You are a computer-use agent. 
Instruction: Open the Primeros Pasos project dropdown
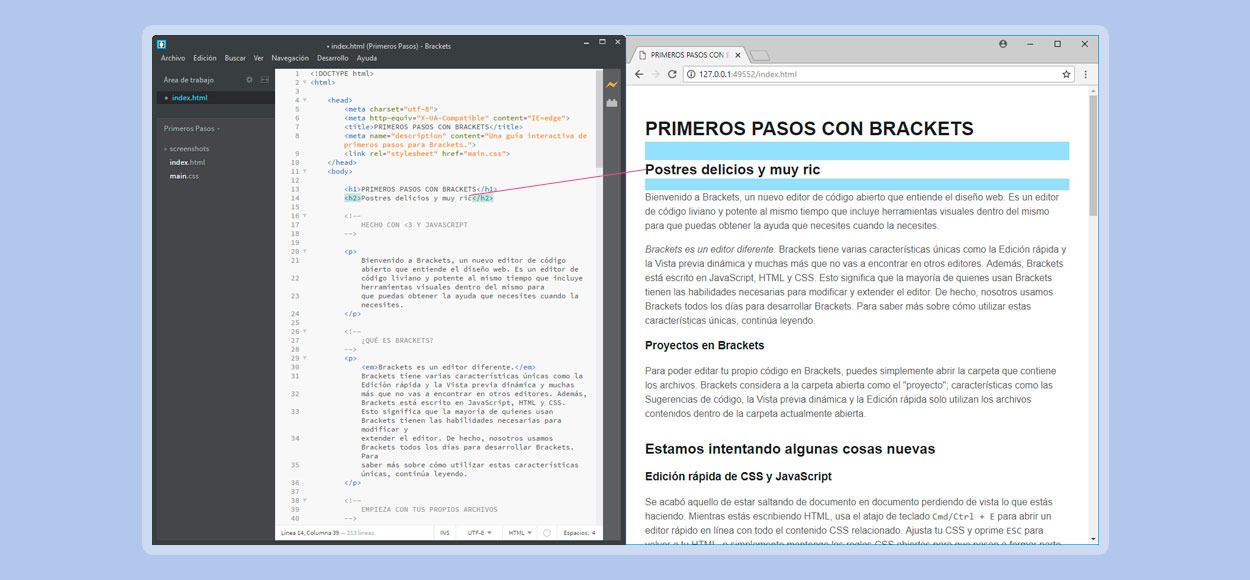point(192,129)
